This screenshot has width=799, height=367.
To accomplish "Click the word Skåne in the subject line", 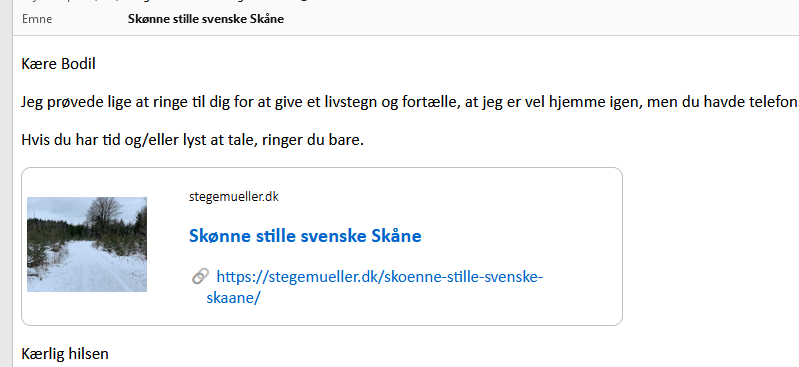I will [x=267, y=19].
